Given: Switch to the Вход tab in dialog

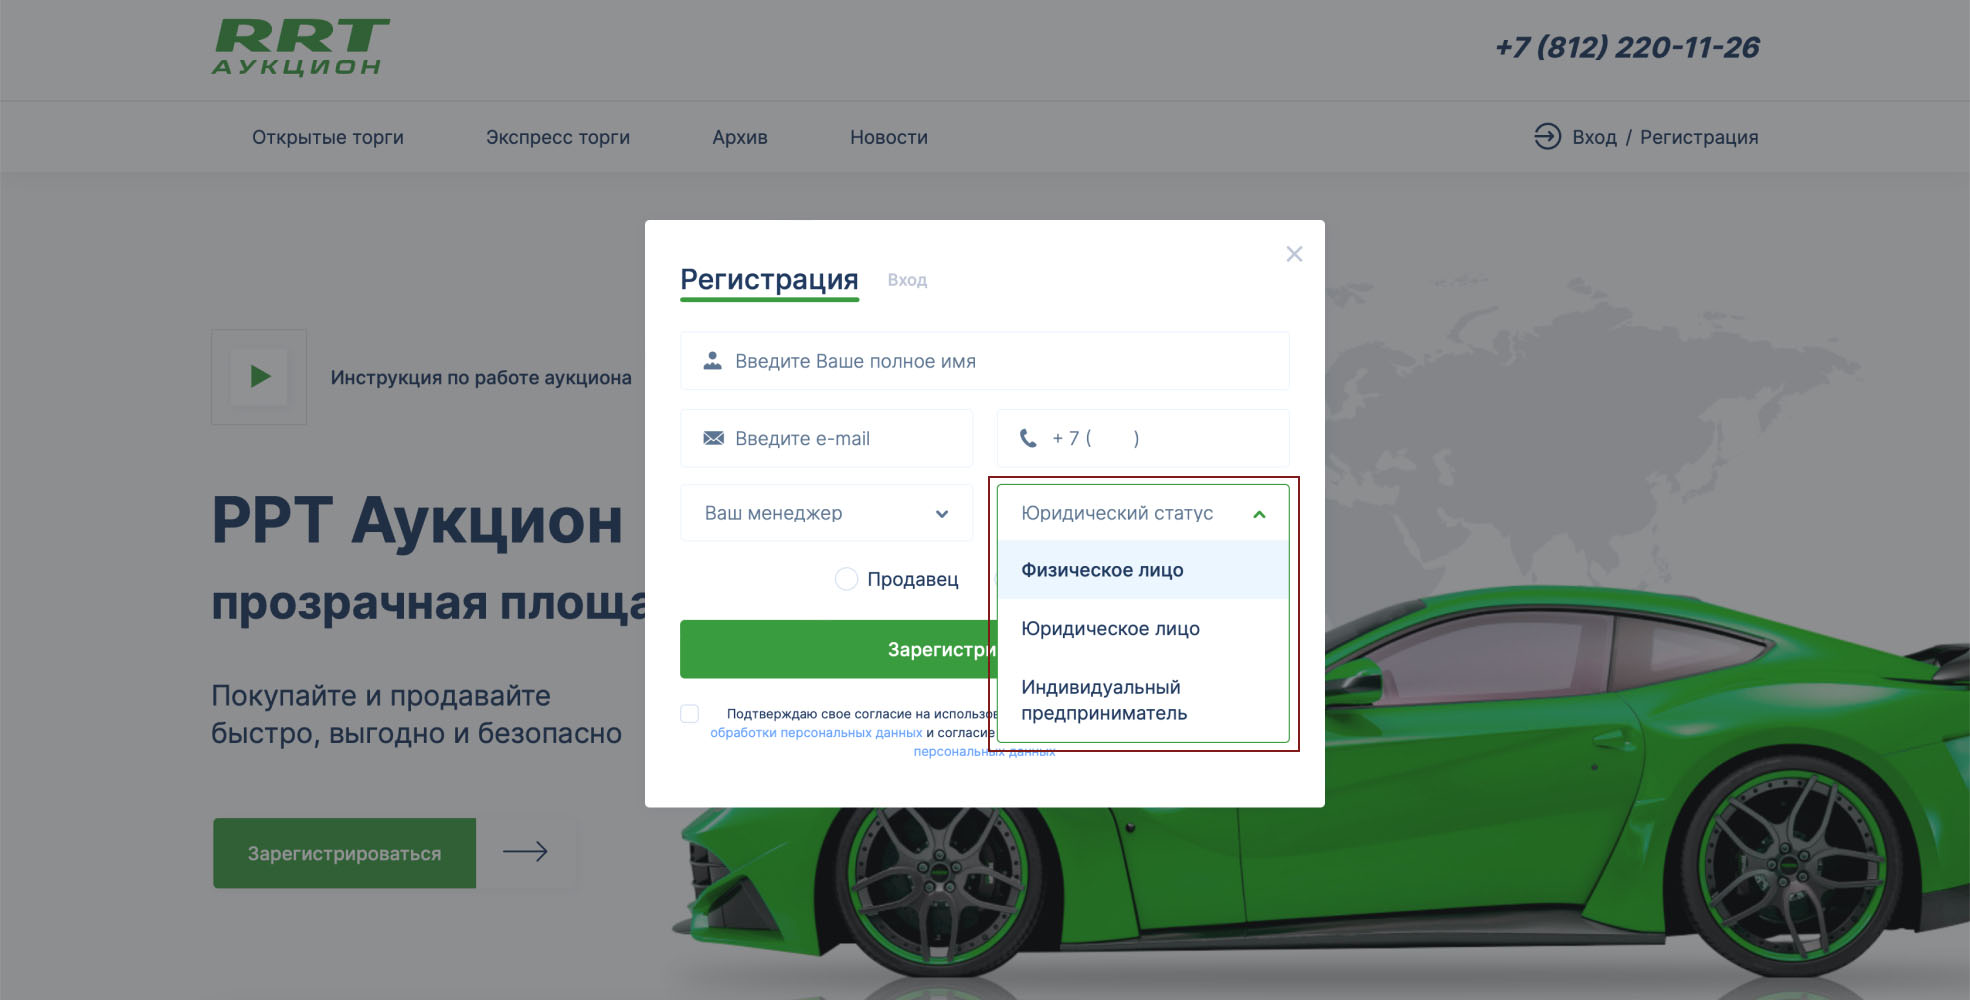Looking at the screenshot, I should [x=907, y=280].
